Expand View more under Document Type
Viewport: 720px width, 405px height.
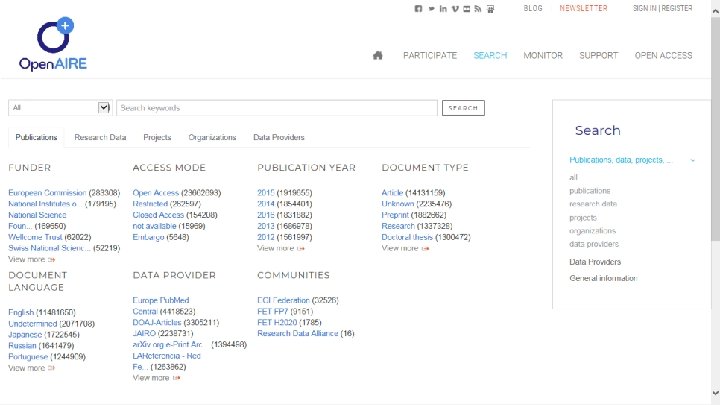(405, 248)
